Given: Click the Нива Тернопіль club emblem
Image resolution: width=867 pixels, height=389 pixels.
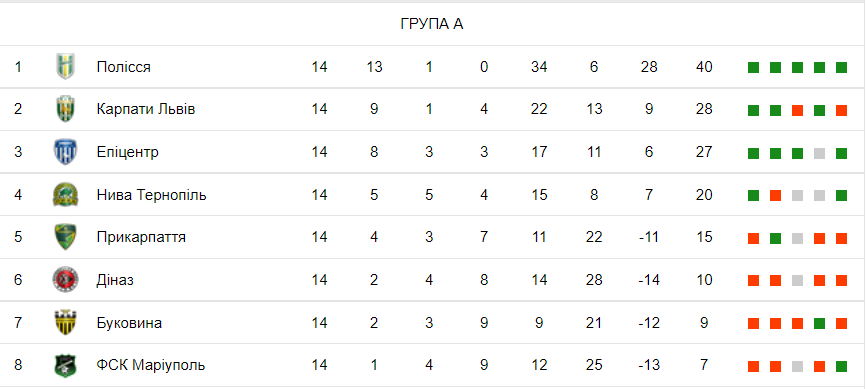Looking at the screenshot, I should coord(66,194).
